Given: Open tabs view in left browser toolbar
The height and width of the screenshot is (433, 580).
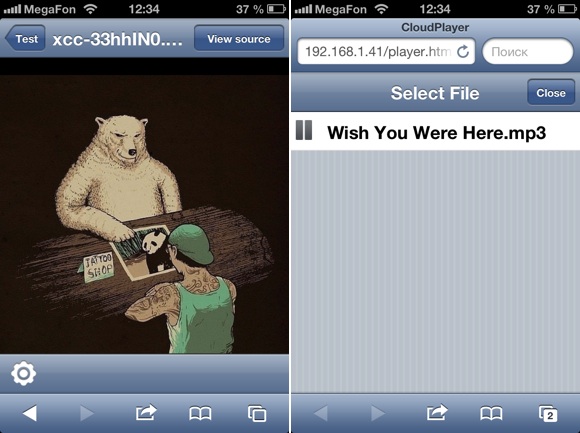Looking at the screenshot, I should (x=257, y=413).
